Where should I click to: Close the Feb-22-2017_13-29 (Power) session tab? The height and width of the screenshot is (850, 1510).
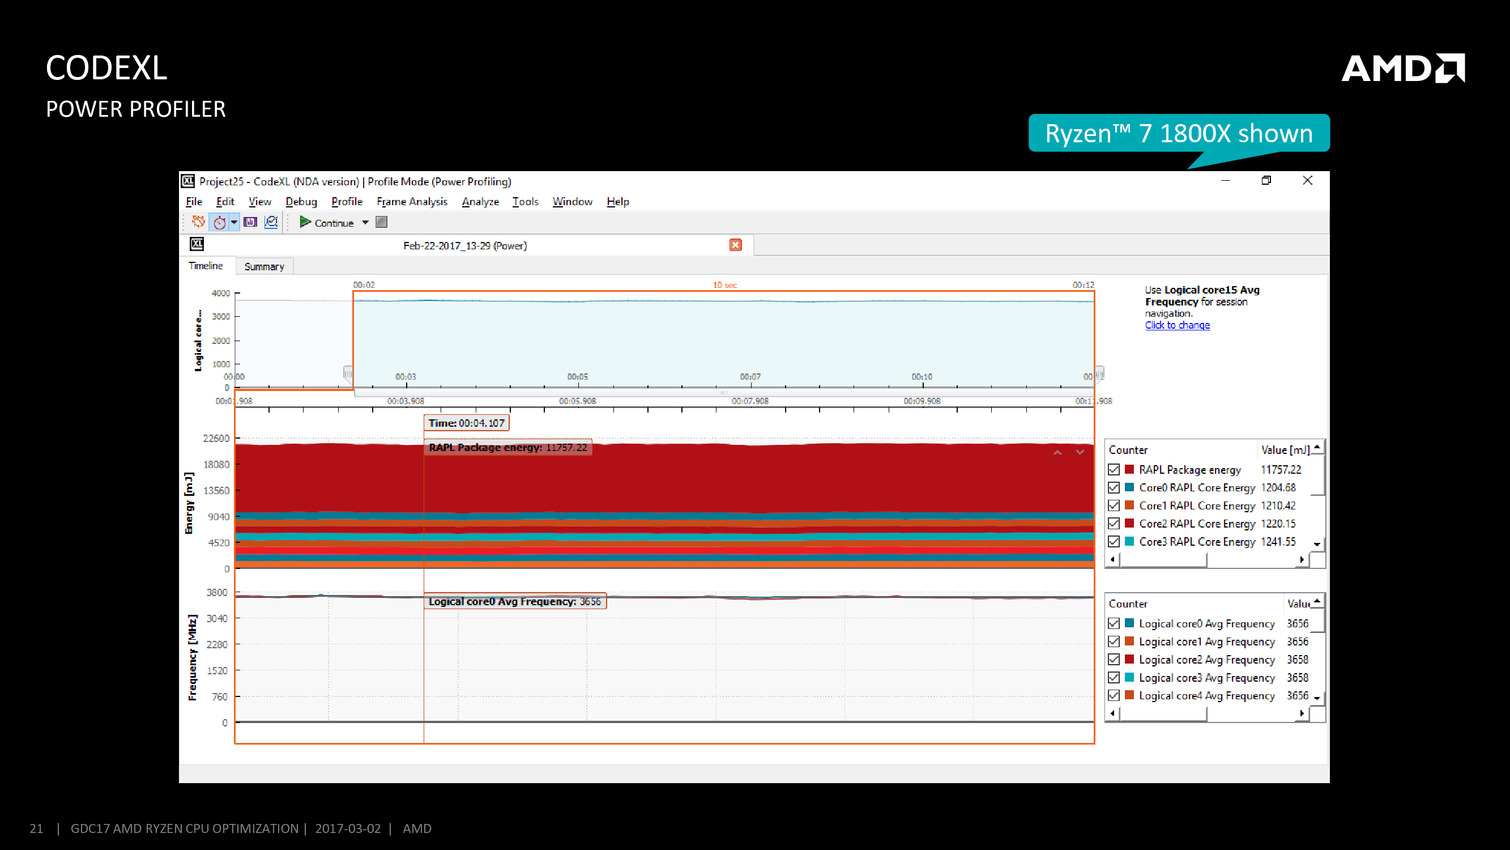pyautogui.click(x=735, y=245)
